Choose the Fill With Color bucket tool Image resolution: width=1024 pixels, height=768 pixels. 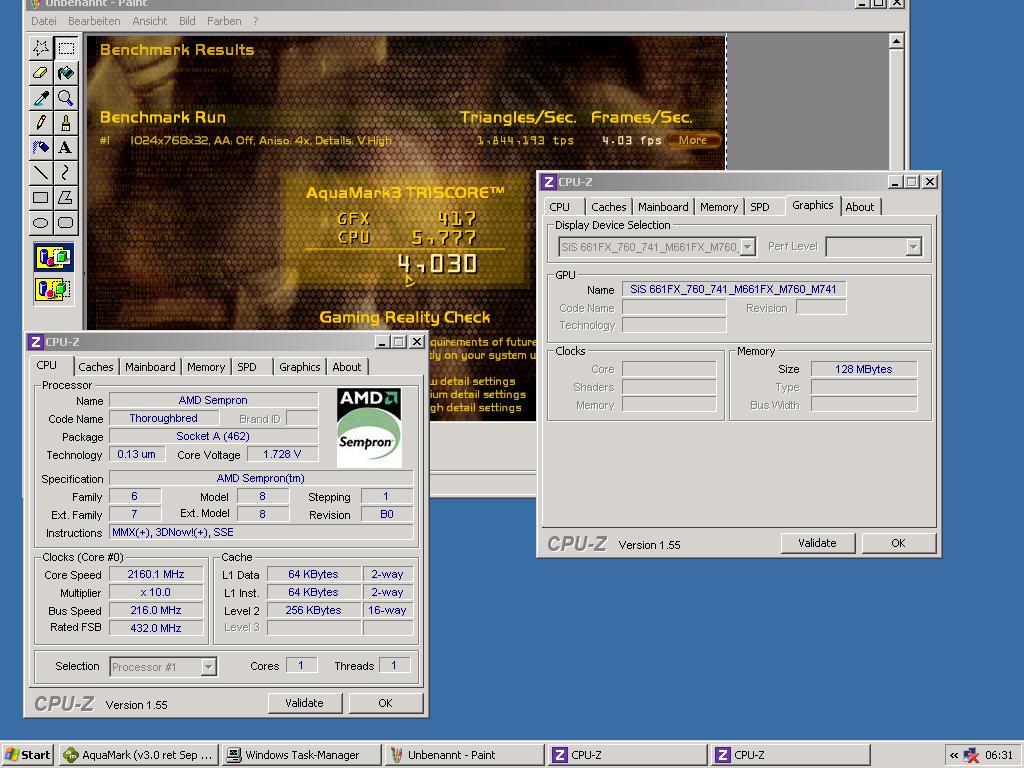(65, 72)
